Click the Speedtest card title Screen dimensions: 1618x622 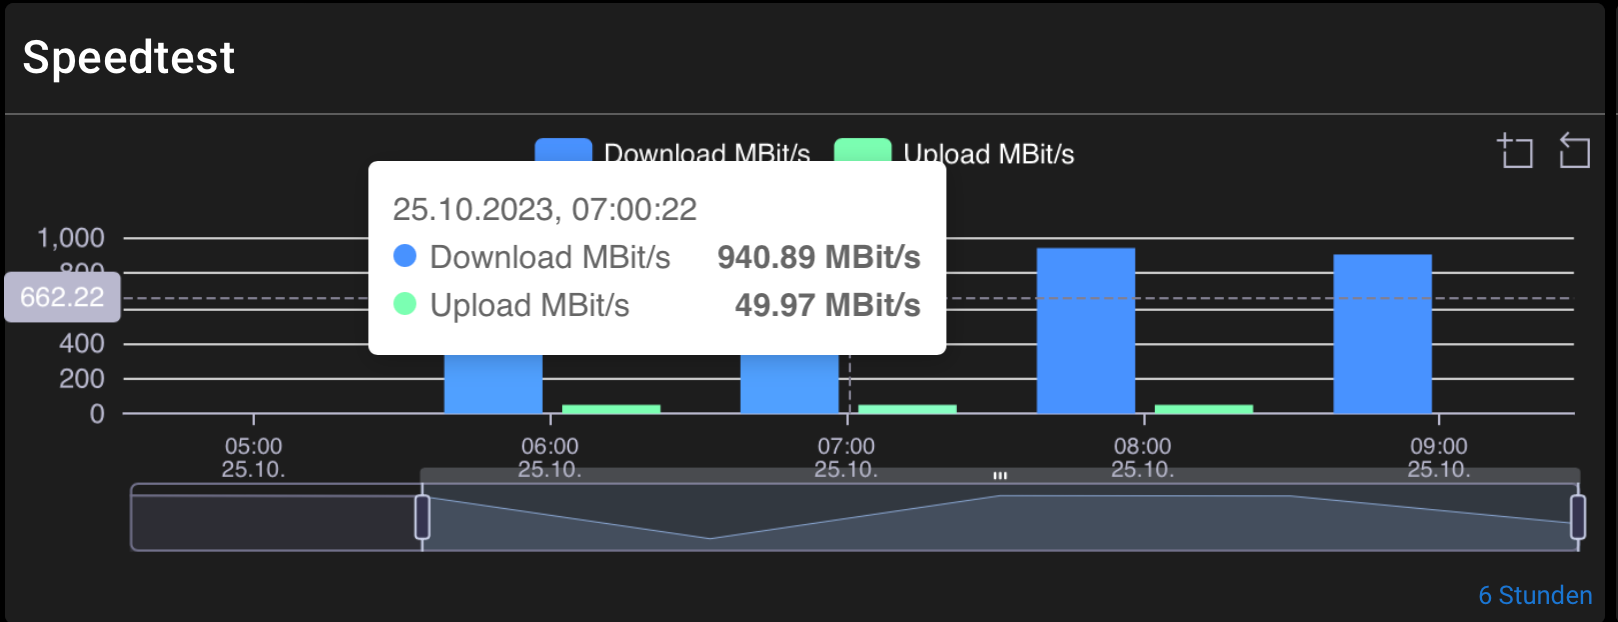point(129,57)
